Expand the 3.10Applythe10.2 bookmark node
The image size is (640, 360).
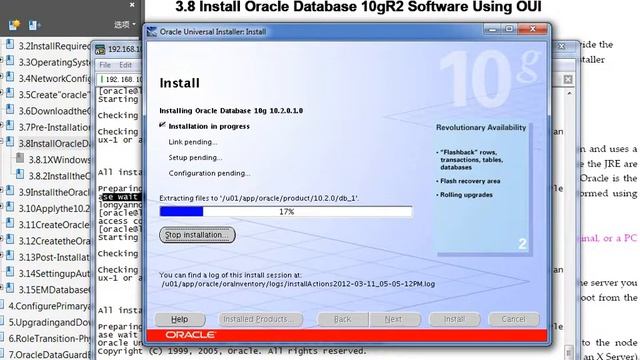tap(1, 208)
